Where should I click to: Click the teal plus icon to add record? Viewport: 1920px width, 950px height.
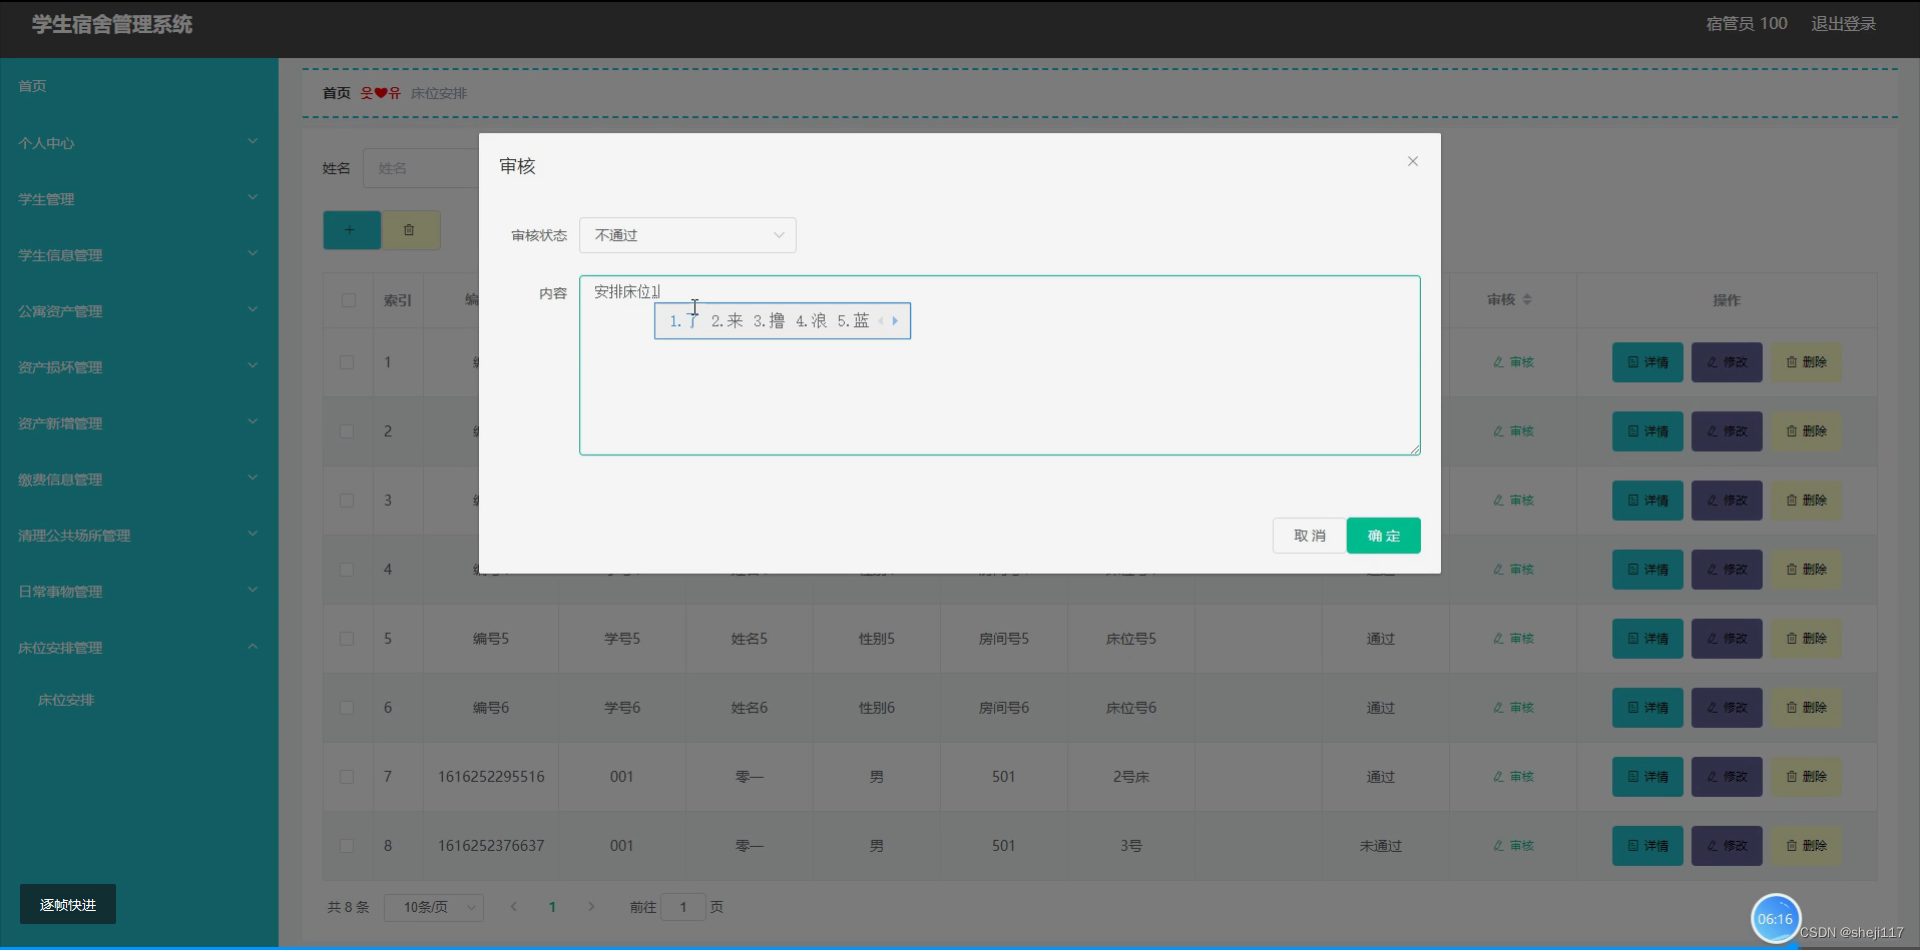351,230
